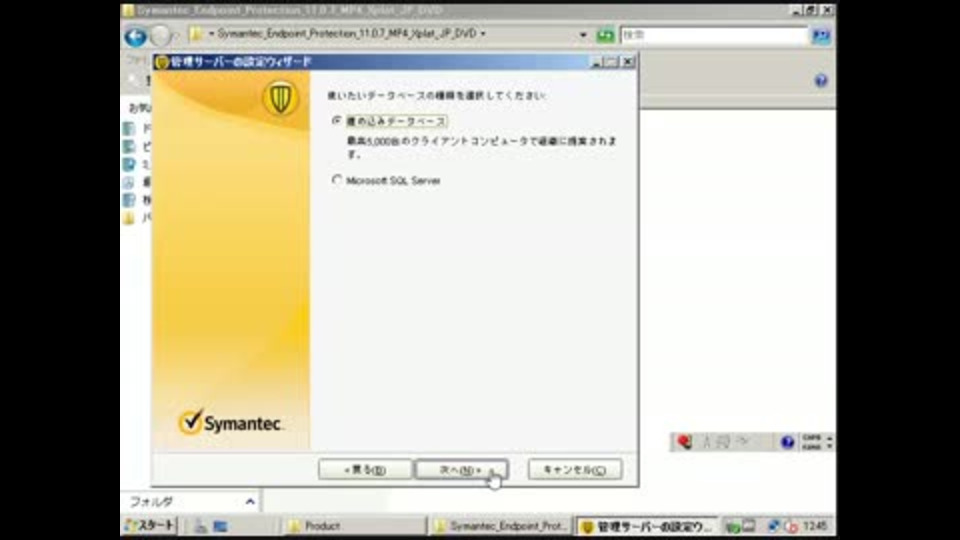Click the search icon in Explorer
Viewport: 960px width, 540px height.
821,36
